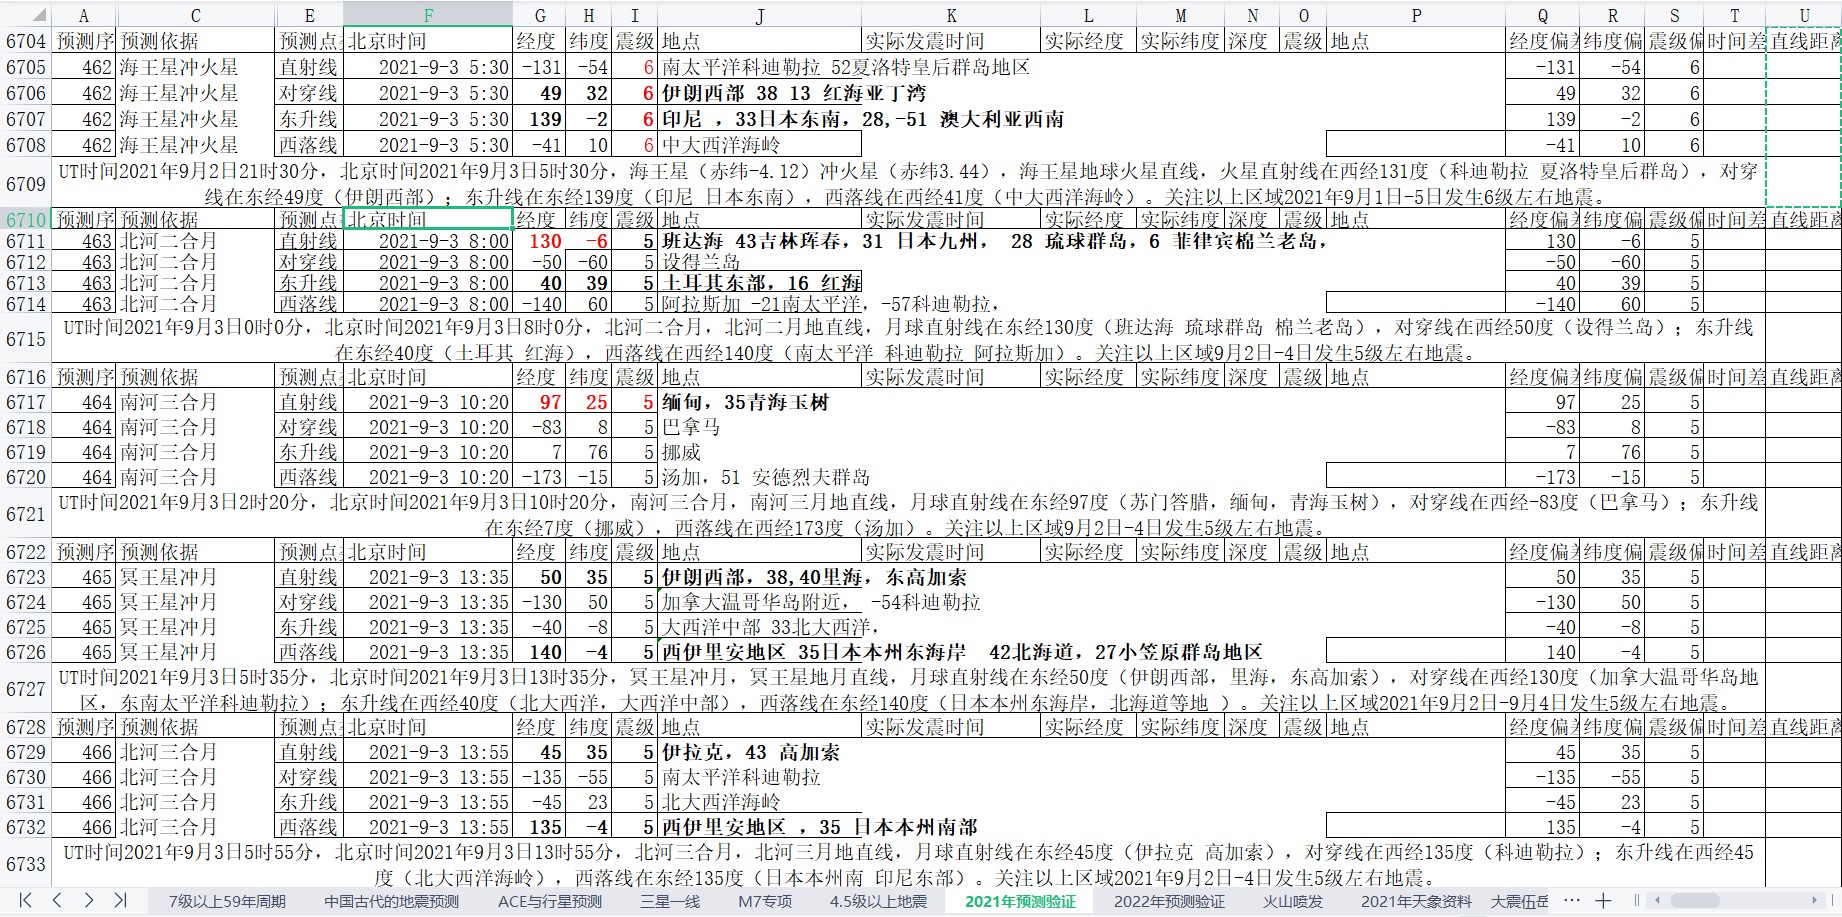The height and width of the screenshot is (917, 1842).
Task: Select row 6710 header
Action: pos(25,219)
